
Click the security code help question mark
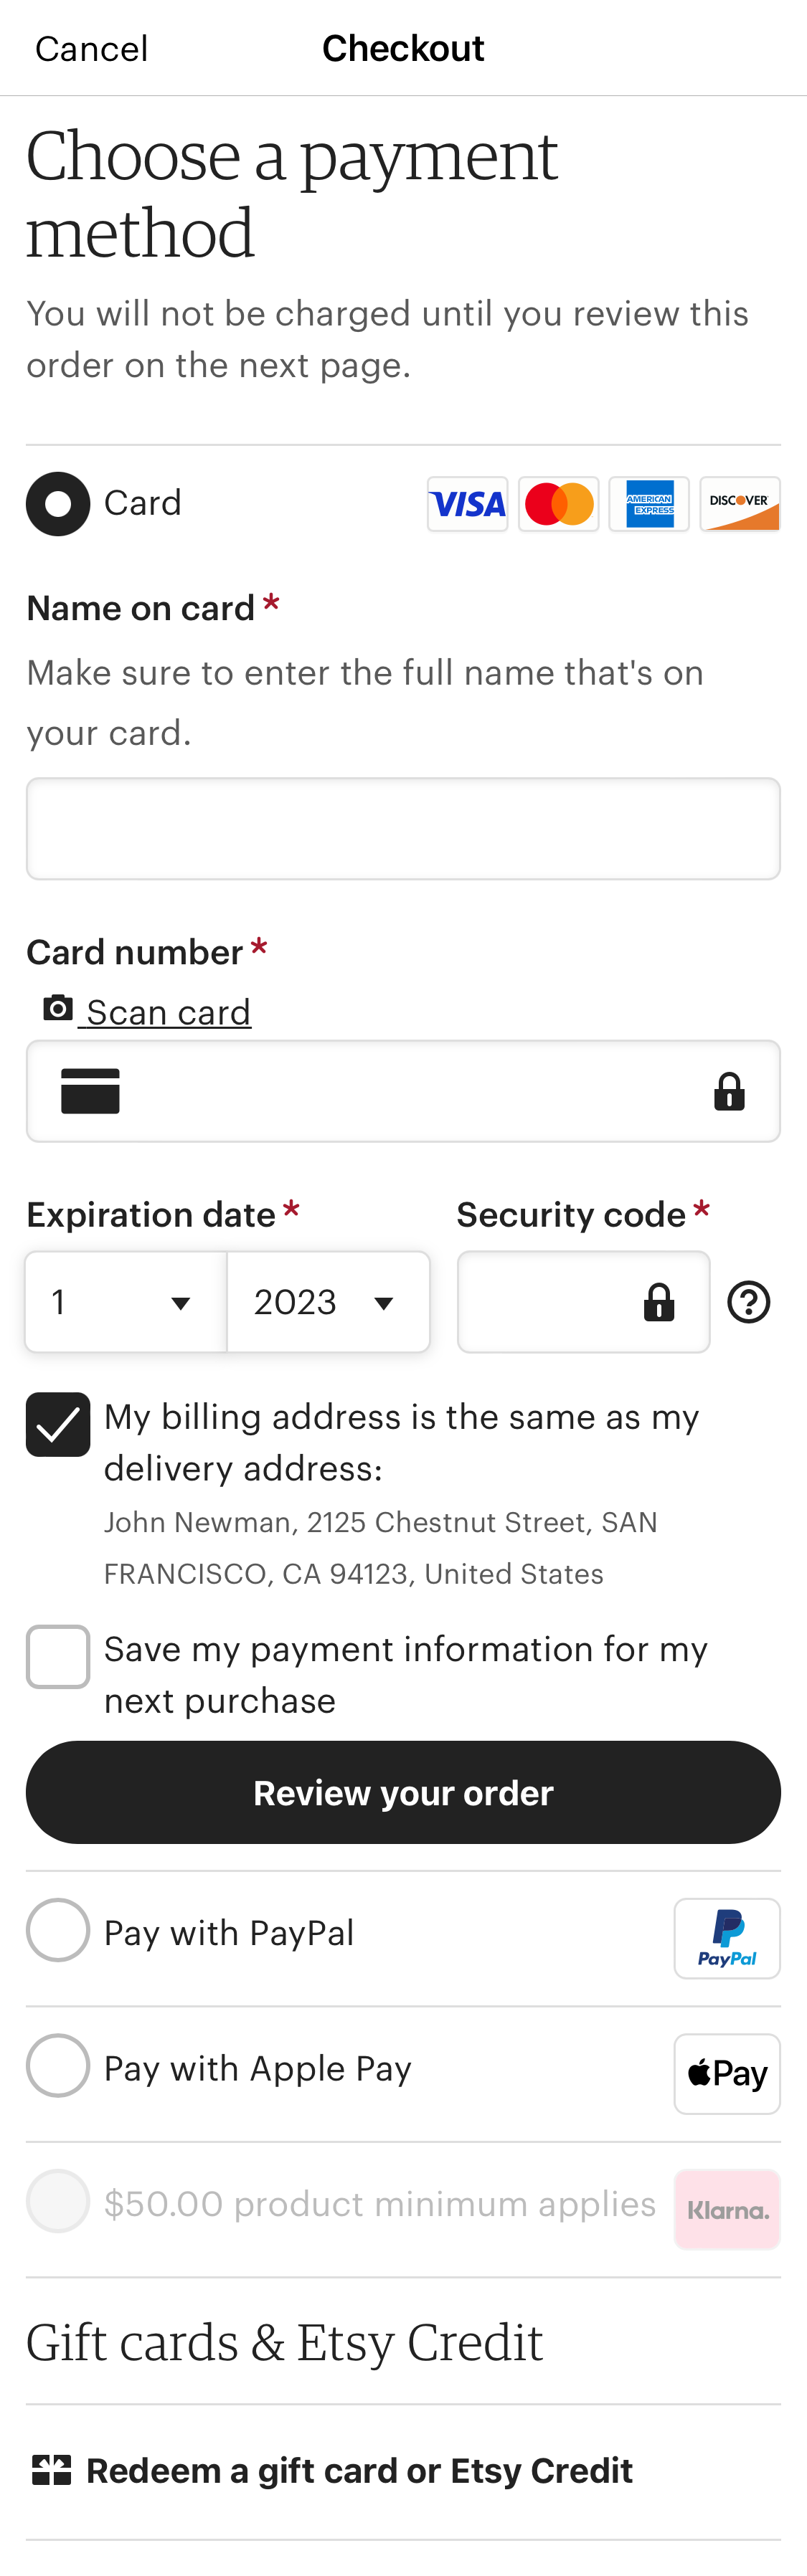748,1301
